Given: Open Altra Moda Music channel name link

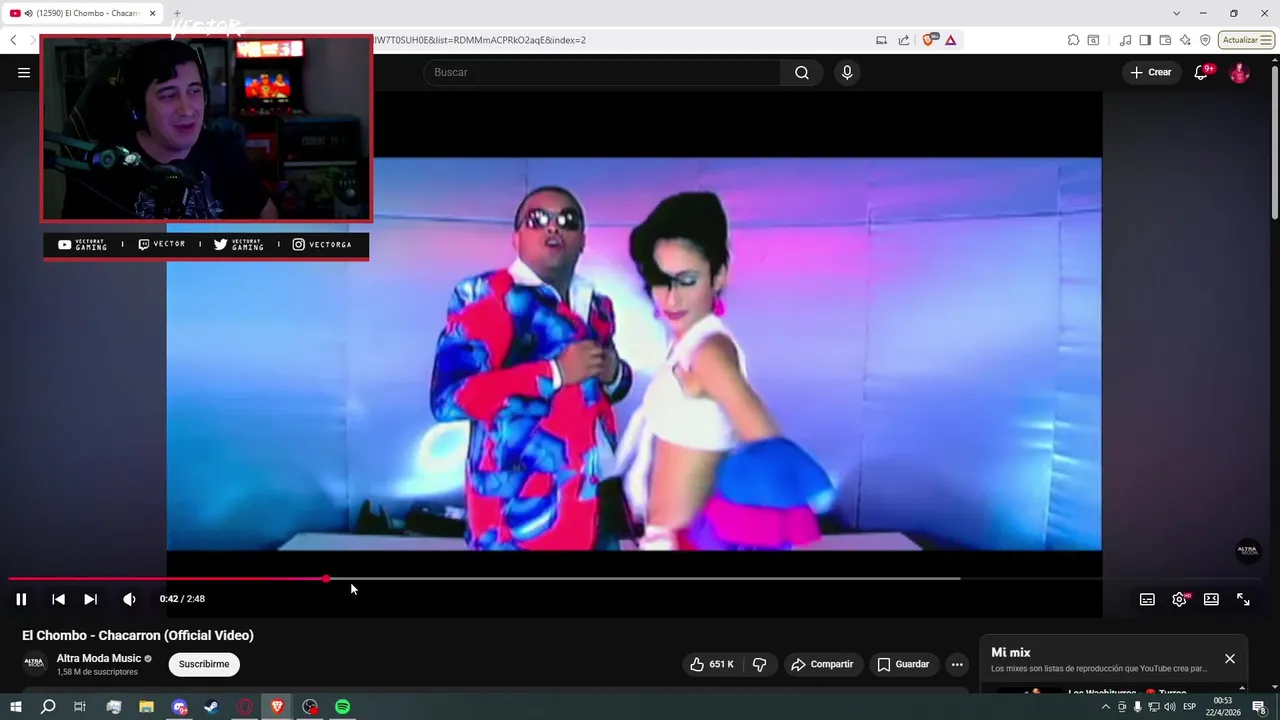Looking at the screenshot, I should pos(99,658).
